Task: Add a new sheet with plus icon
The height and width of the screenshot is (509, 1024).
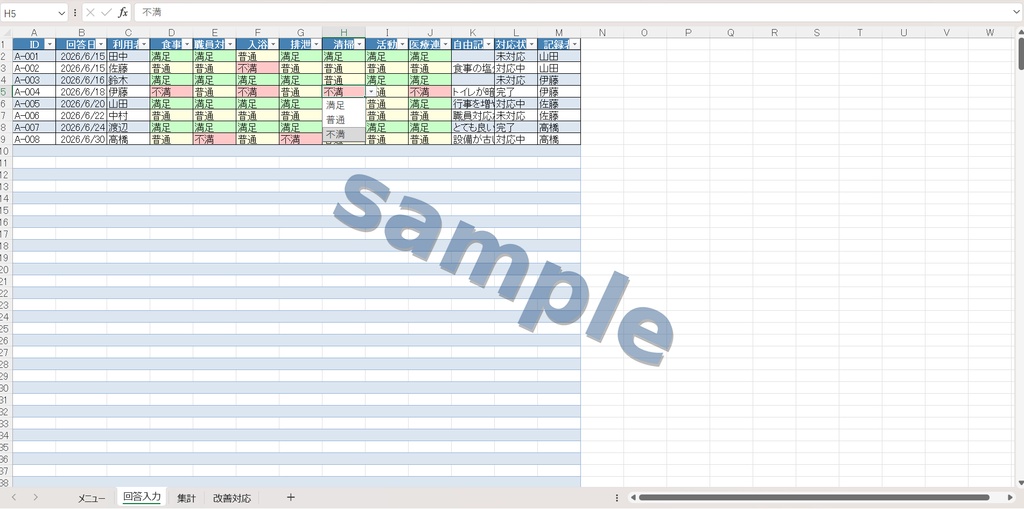Action: pyautogui.click(x=291, y=498)
